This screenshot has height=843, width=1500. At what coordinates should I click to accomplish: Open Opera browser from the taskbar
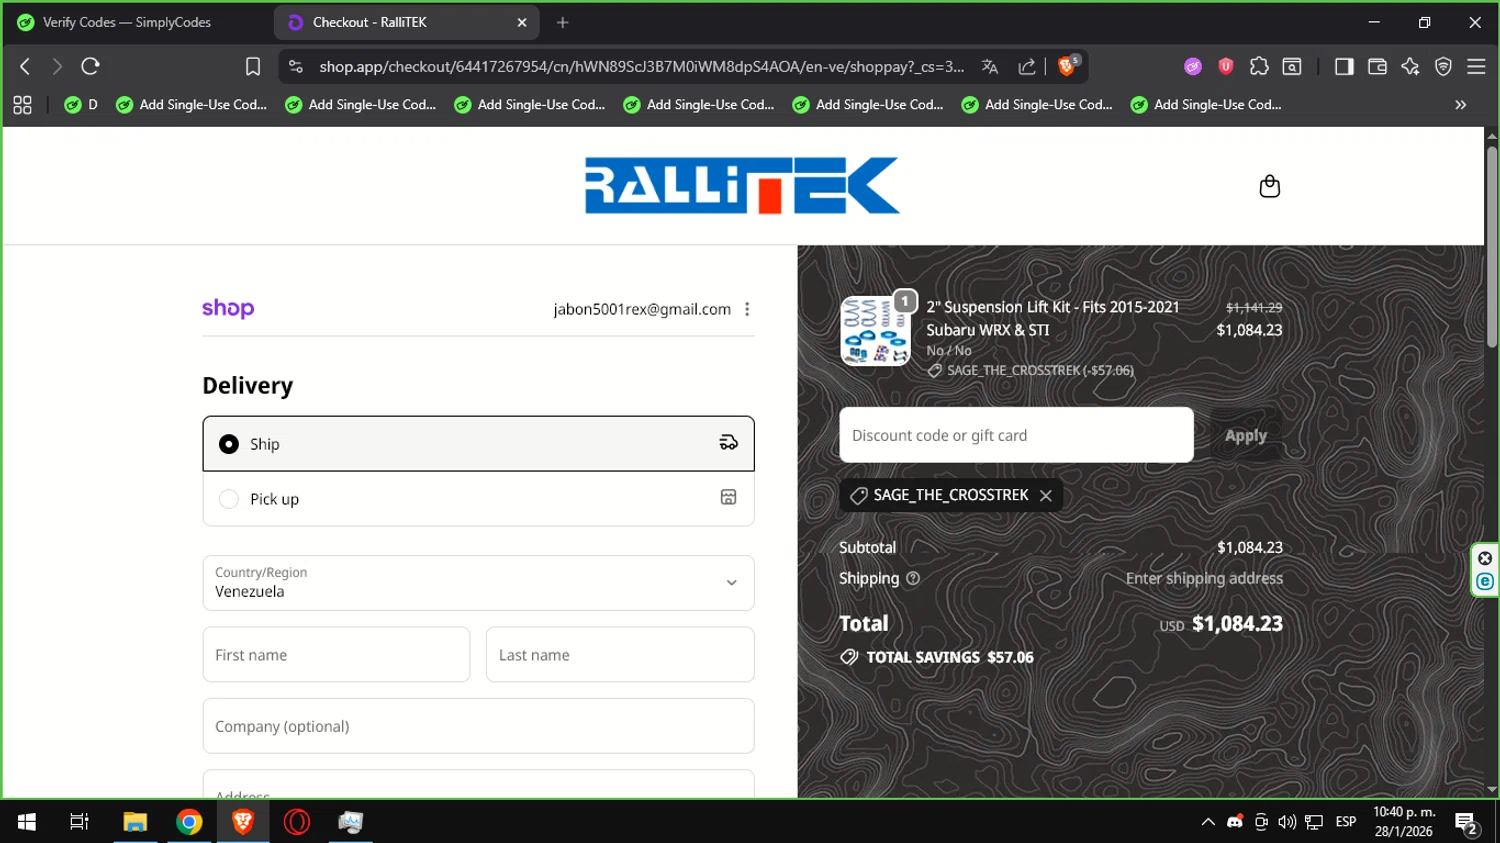pyautogui.click(x=297, y=822)
